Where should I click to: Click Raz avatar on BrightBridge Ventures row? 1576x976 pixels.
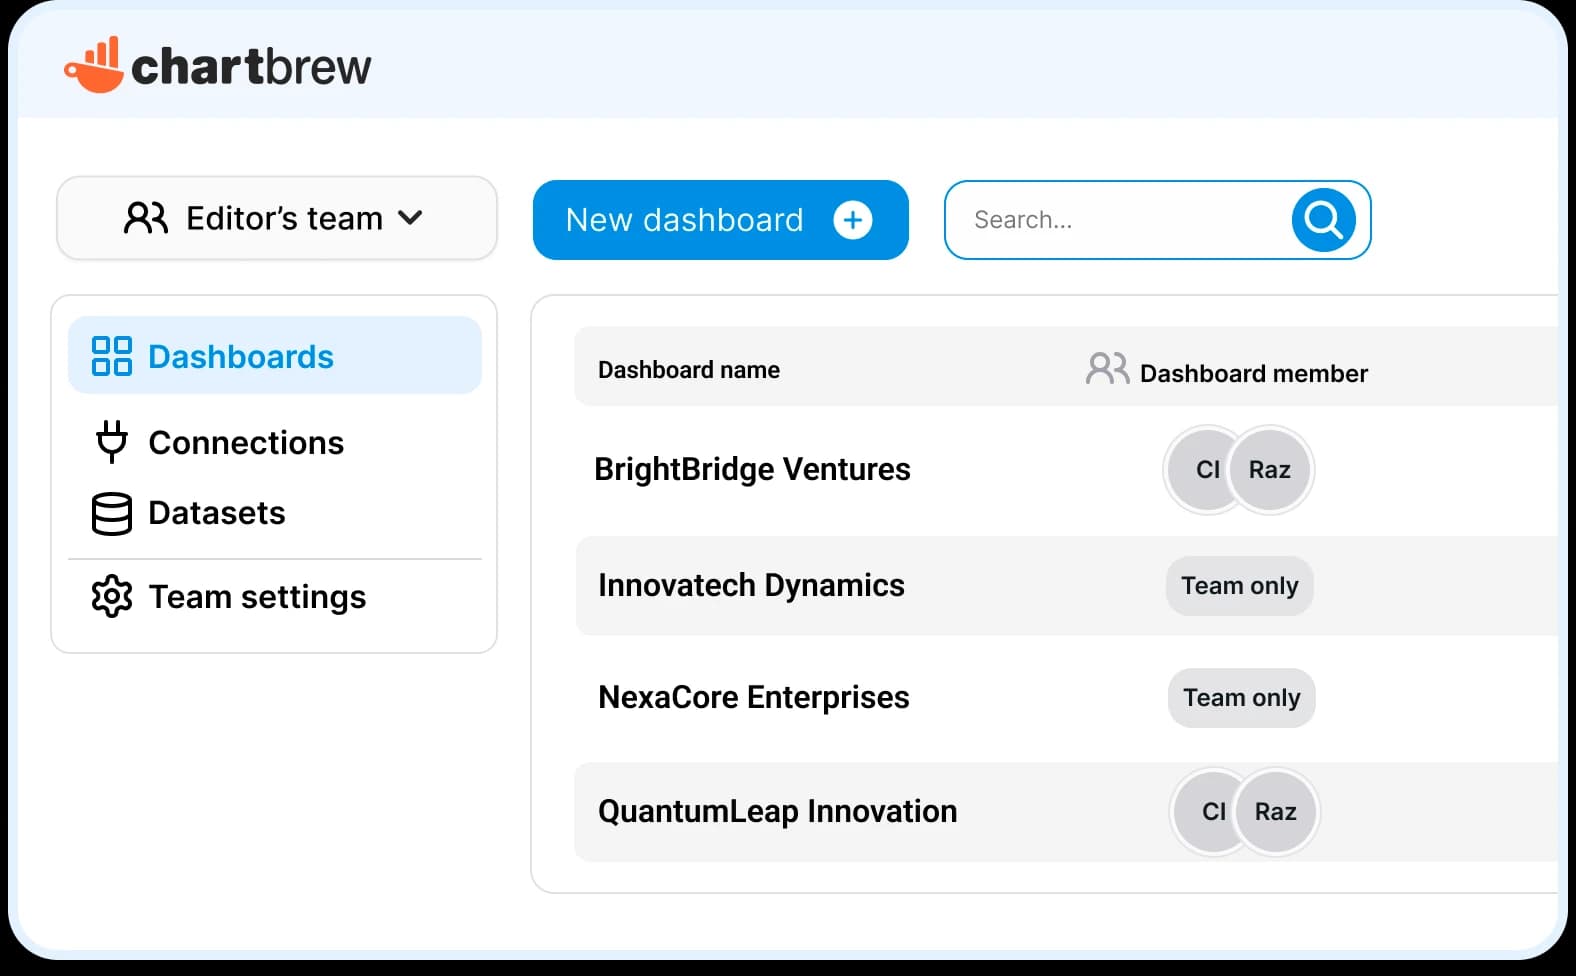tap(1270, 470)
